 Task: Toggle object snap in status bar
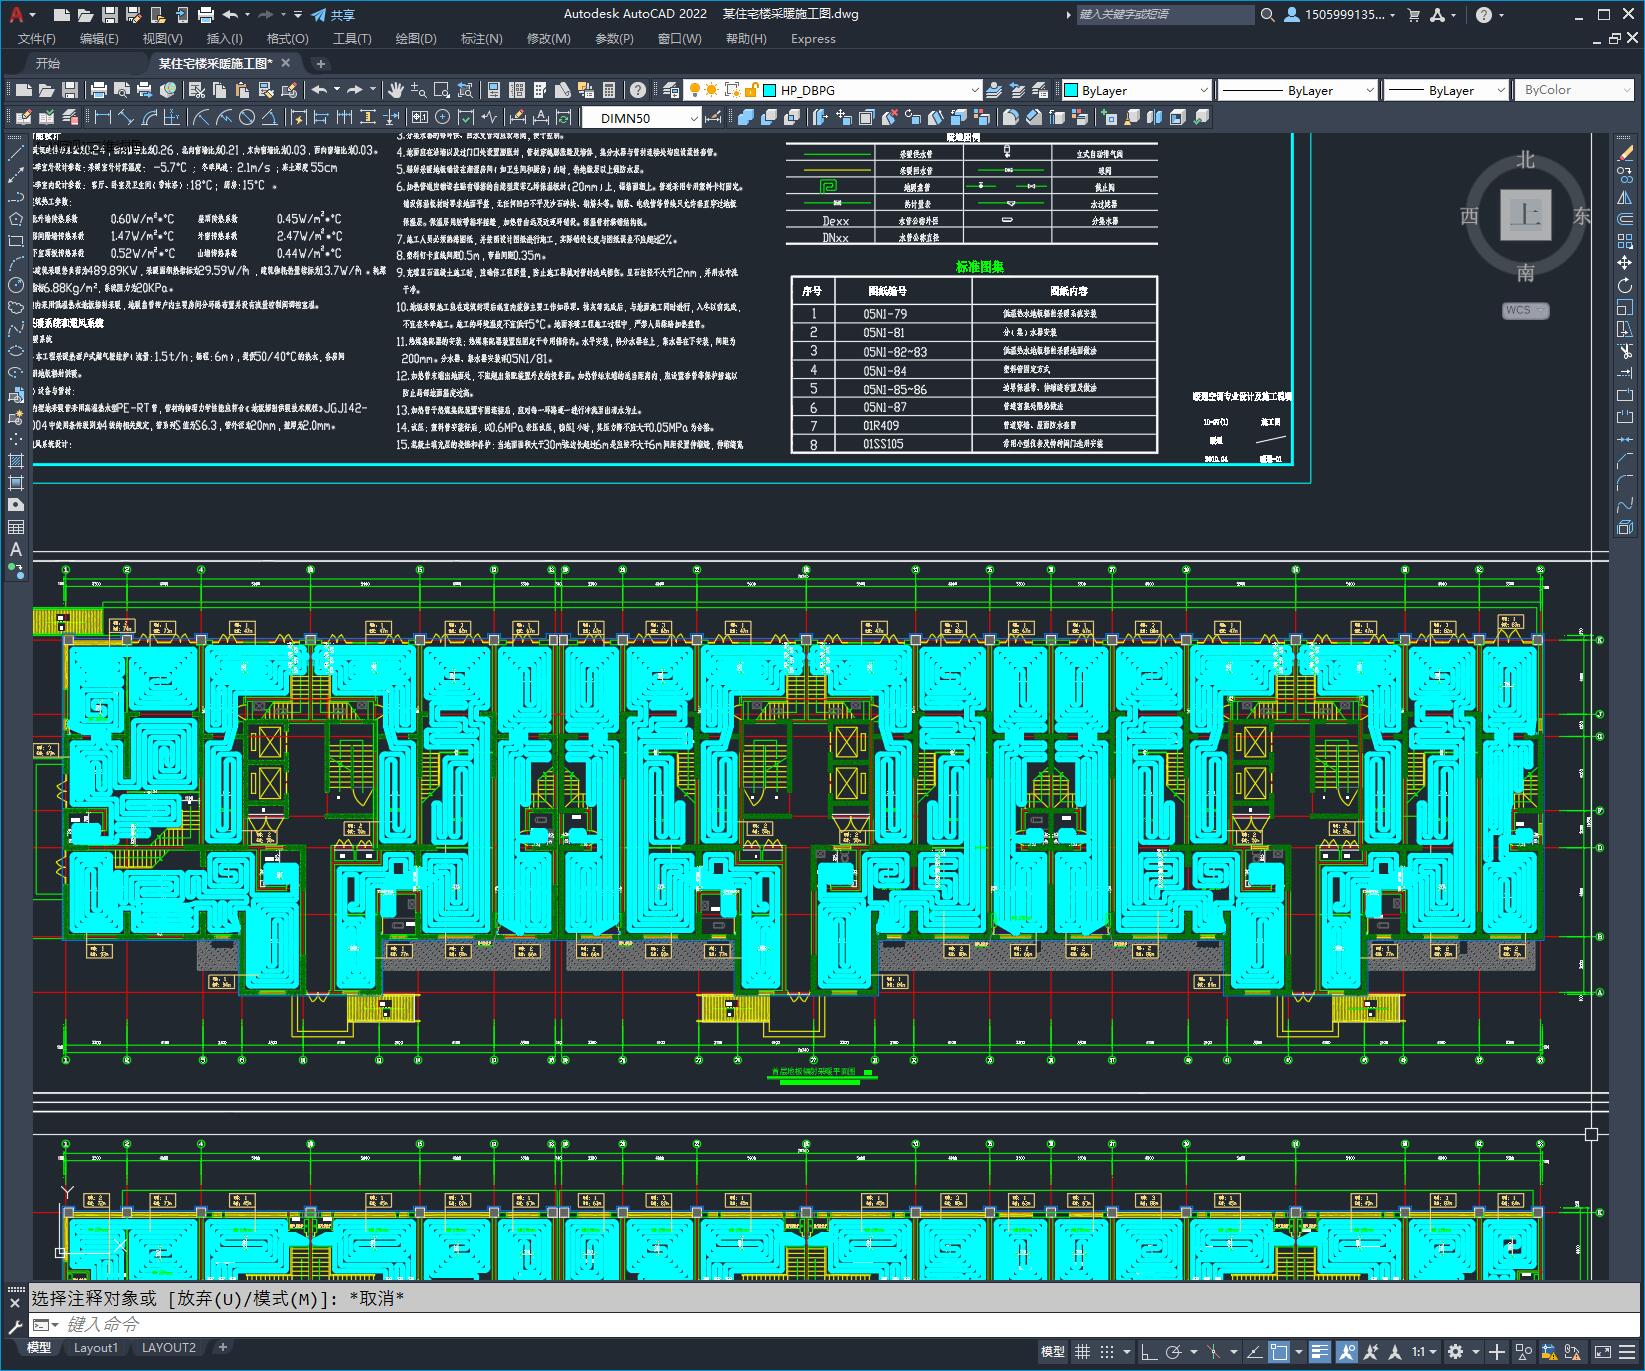1279,1352
